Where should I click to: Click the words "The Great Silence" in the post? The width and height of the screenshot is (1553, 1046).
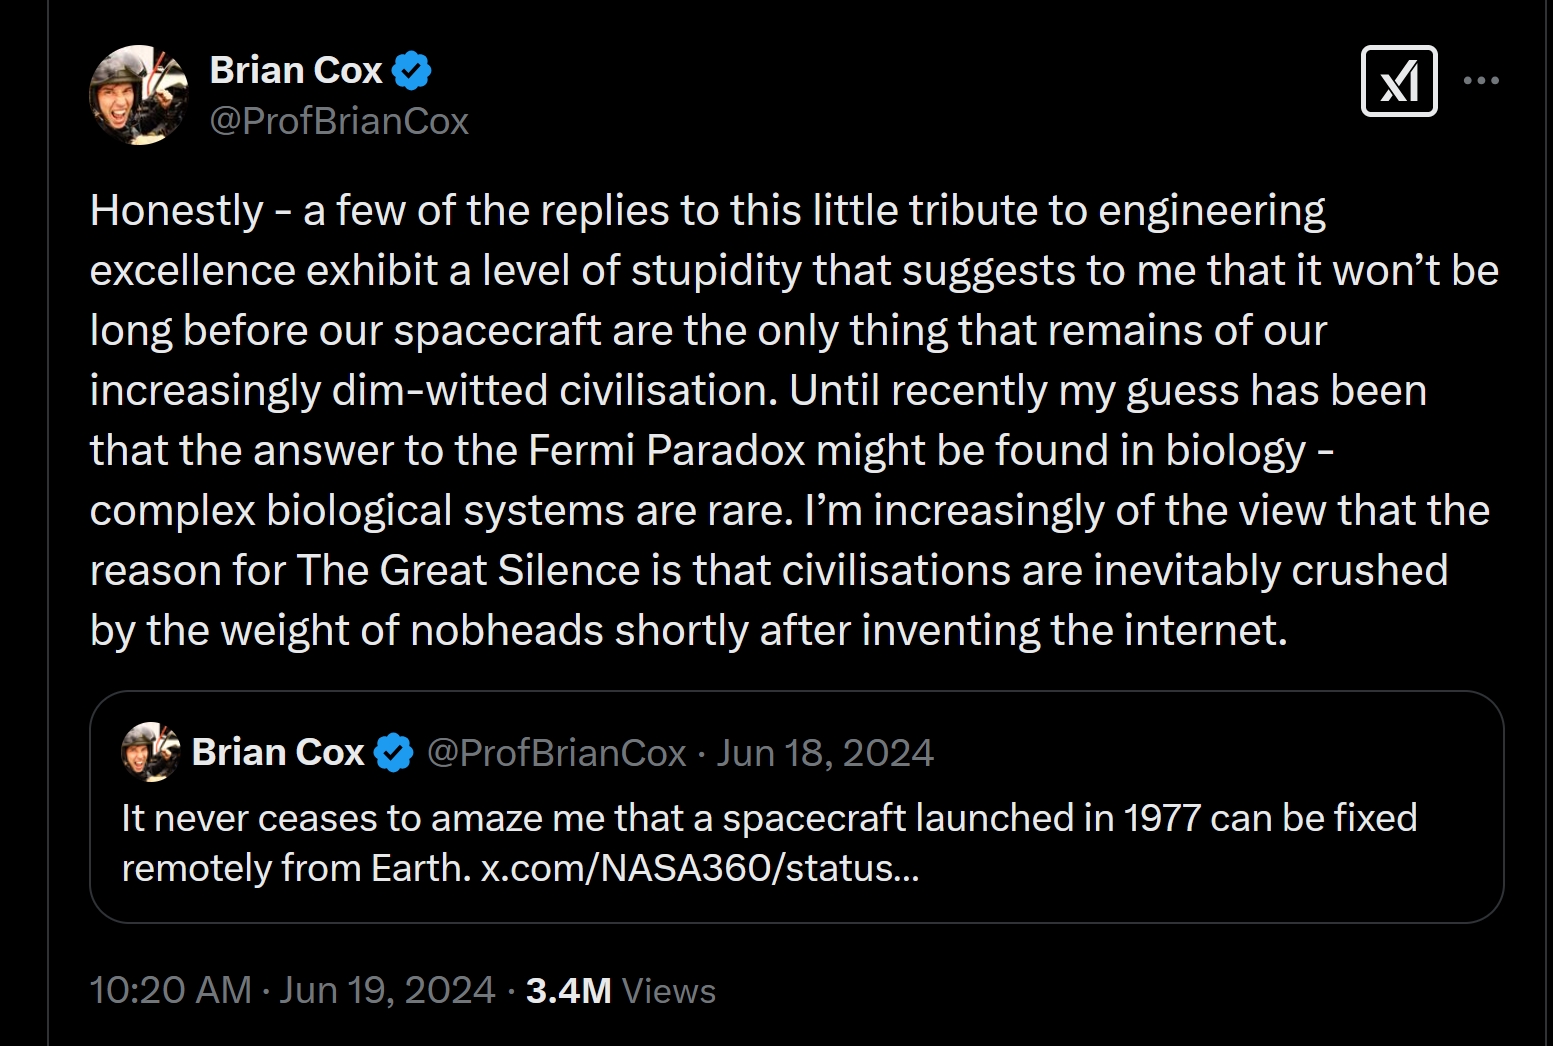(467, 571)
